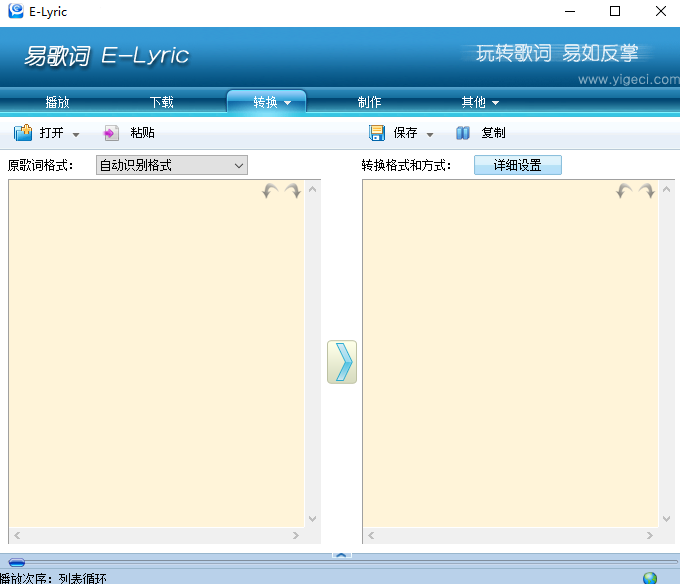The width and height of the screenshot is (680, 584).
Task: Click in the right converted lyric text area
Action: [x=510, y=353]
